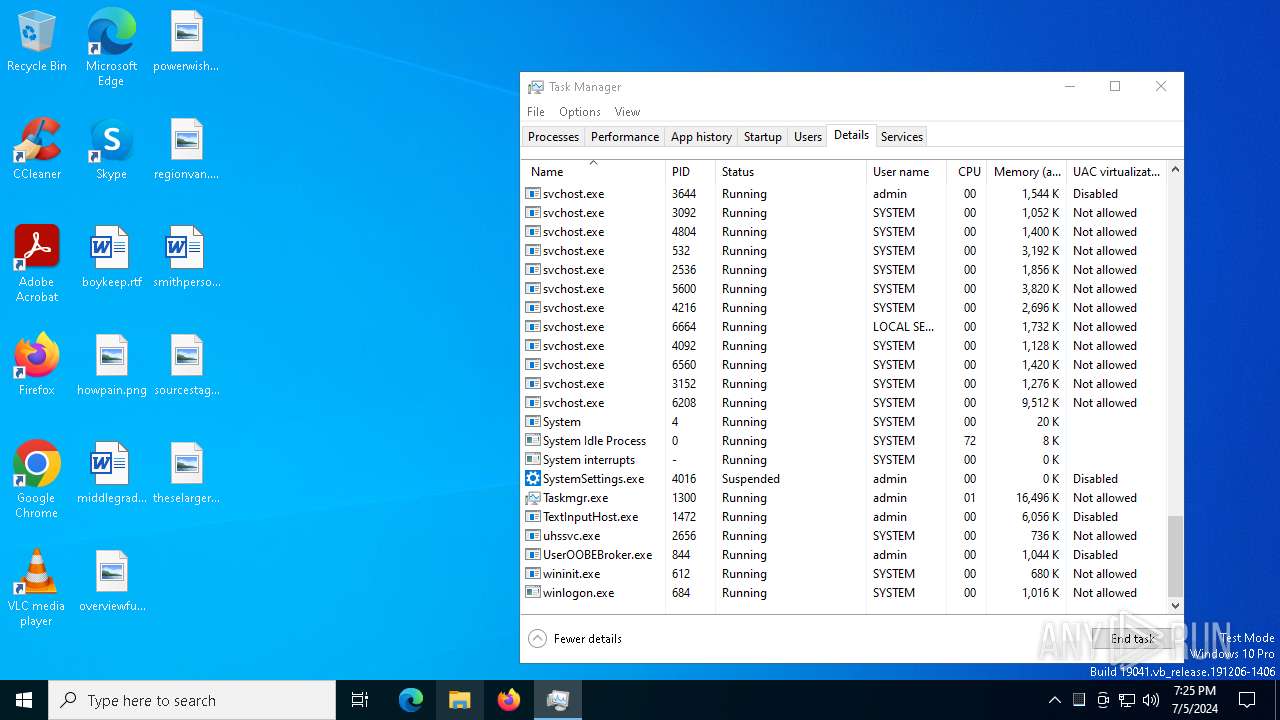This screenshot has width=1280, height=720.
Task: Launch Firefox from the desktop
Action: [37, 366]
